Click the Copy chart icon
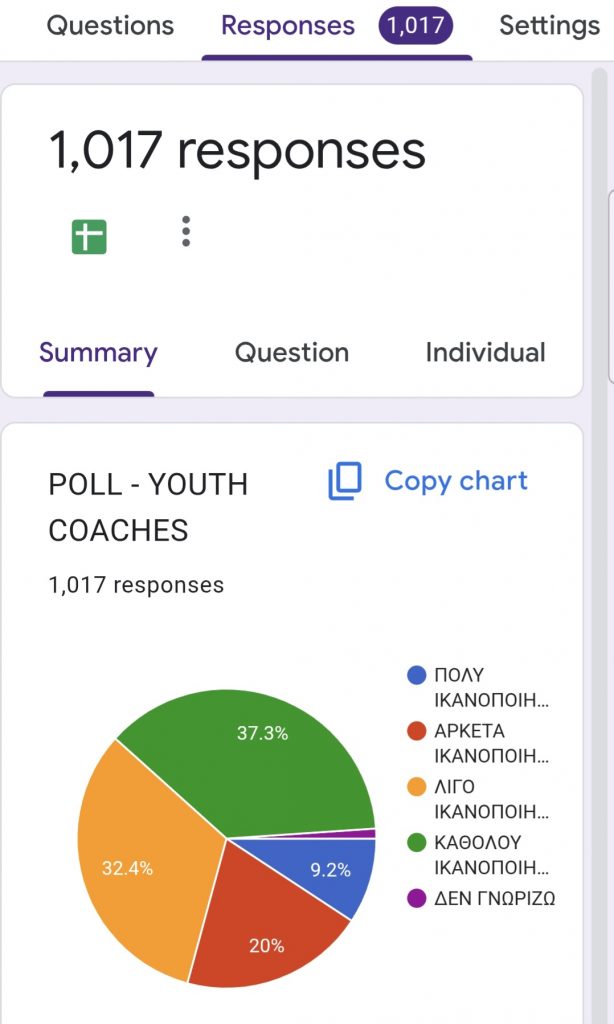This screenshot has width=614, height=1024. tap(344, 481)
